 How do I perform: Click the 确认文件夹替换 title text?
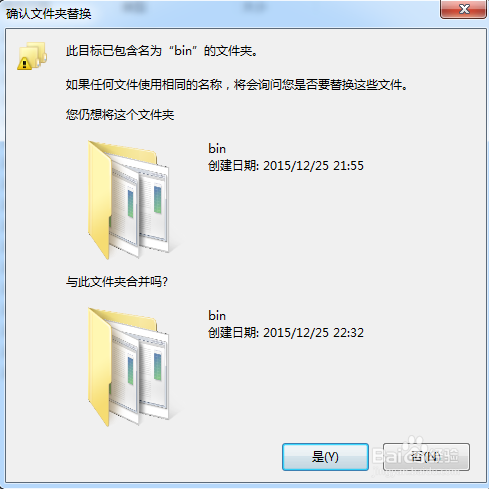[x=49, y=14]
